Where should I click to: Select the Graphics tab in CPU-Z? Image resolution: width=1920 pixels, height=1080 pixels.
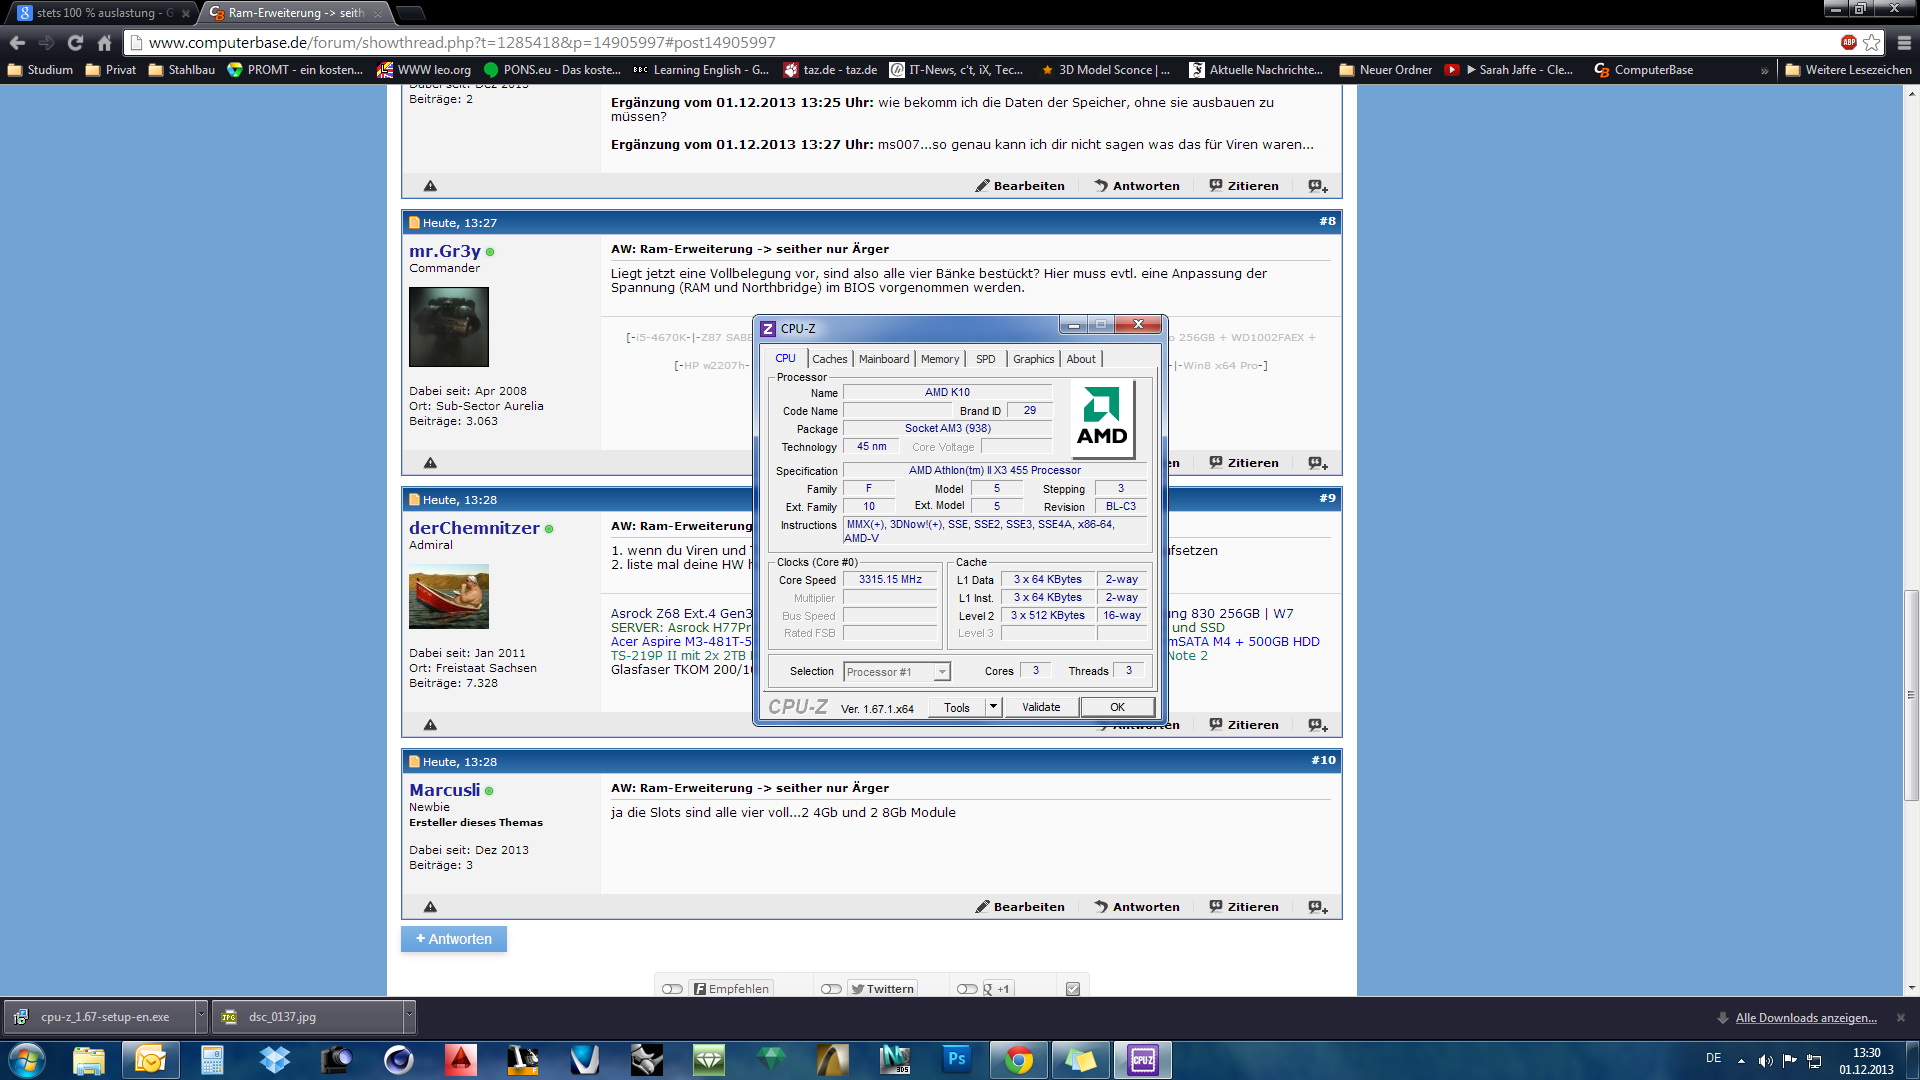pyautogui.click(x=1033, y=359)
